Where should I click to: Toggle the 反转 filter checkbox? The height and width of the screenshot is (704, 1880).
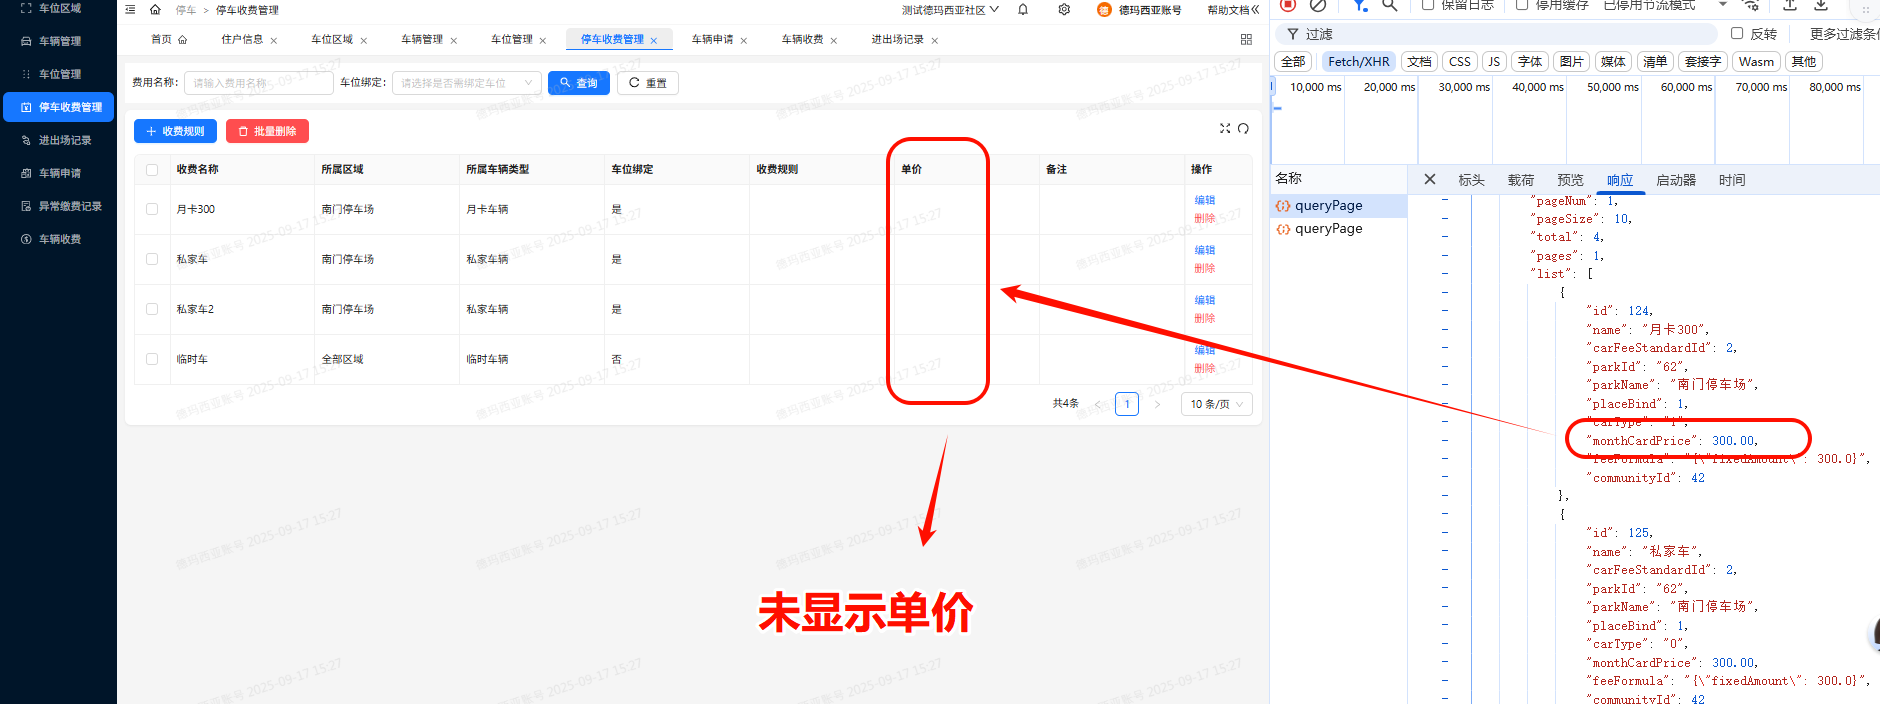pyautogui.click(x=1737, y=33)
